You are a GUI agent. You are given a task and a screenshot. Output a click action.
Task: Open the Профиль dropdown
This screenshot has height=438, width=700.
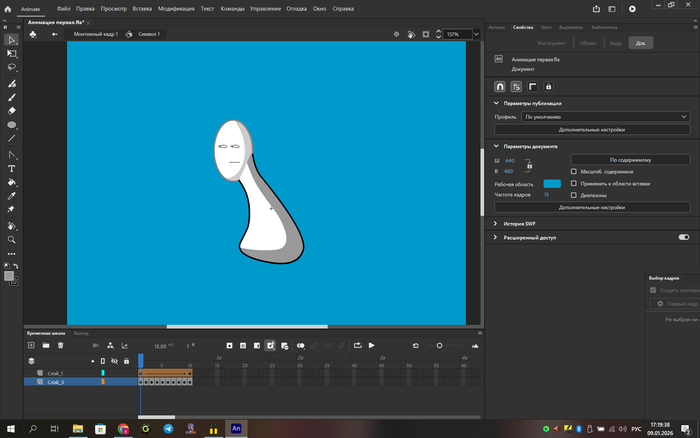click(605, 117)
